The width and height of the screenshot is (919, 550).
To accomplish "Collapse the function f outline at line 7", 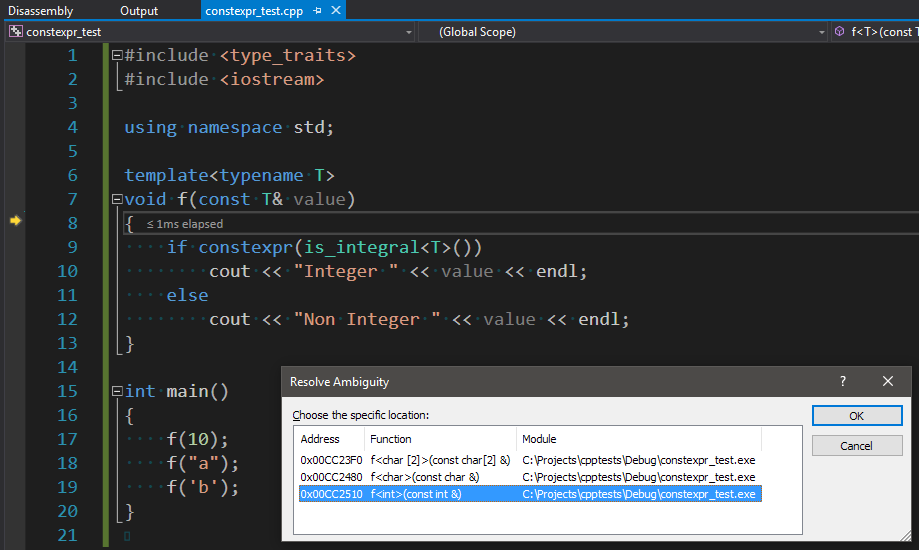I will (118, 200).
